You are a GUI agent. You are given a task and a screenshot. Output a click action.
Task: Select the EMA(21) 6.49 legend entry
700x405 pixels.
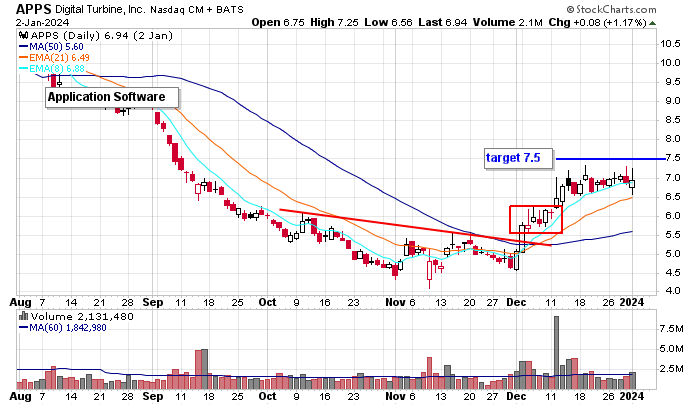54,58
